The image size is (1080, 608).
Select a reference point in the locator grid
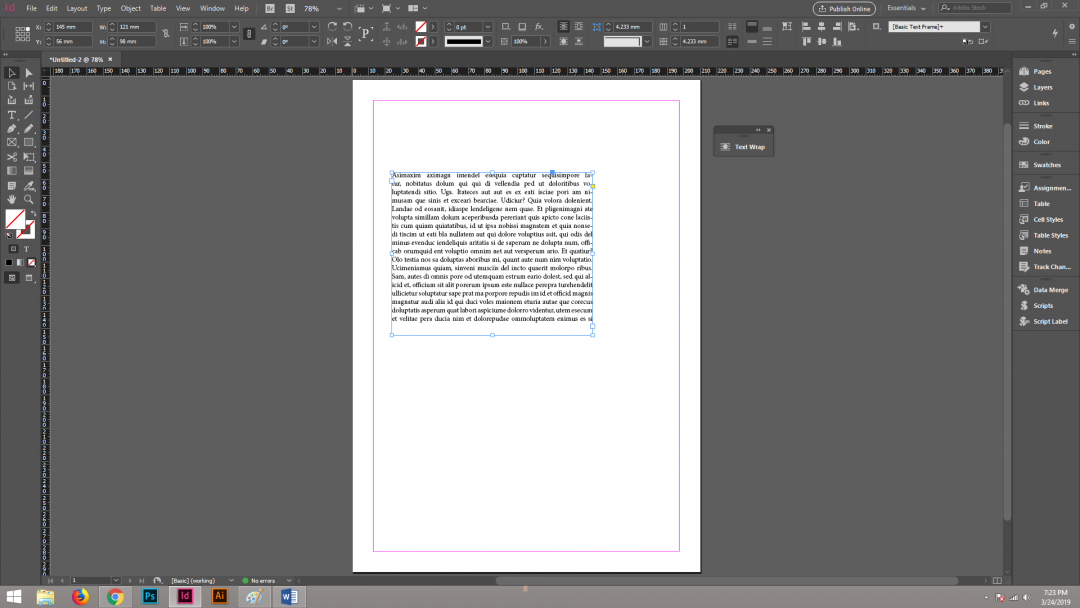22,34
